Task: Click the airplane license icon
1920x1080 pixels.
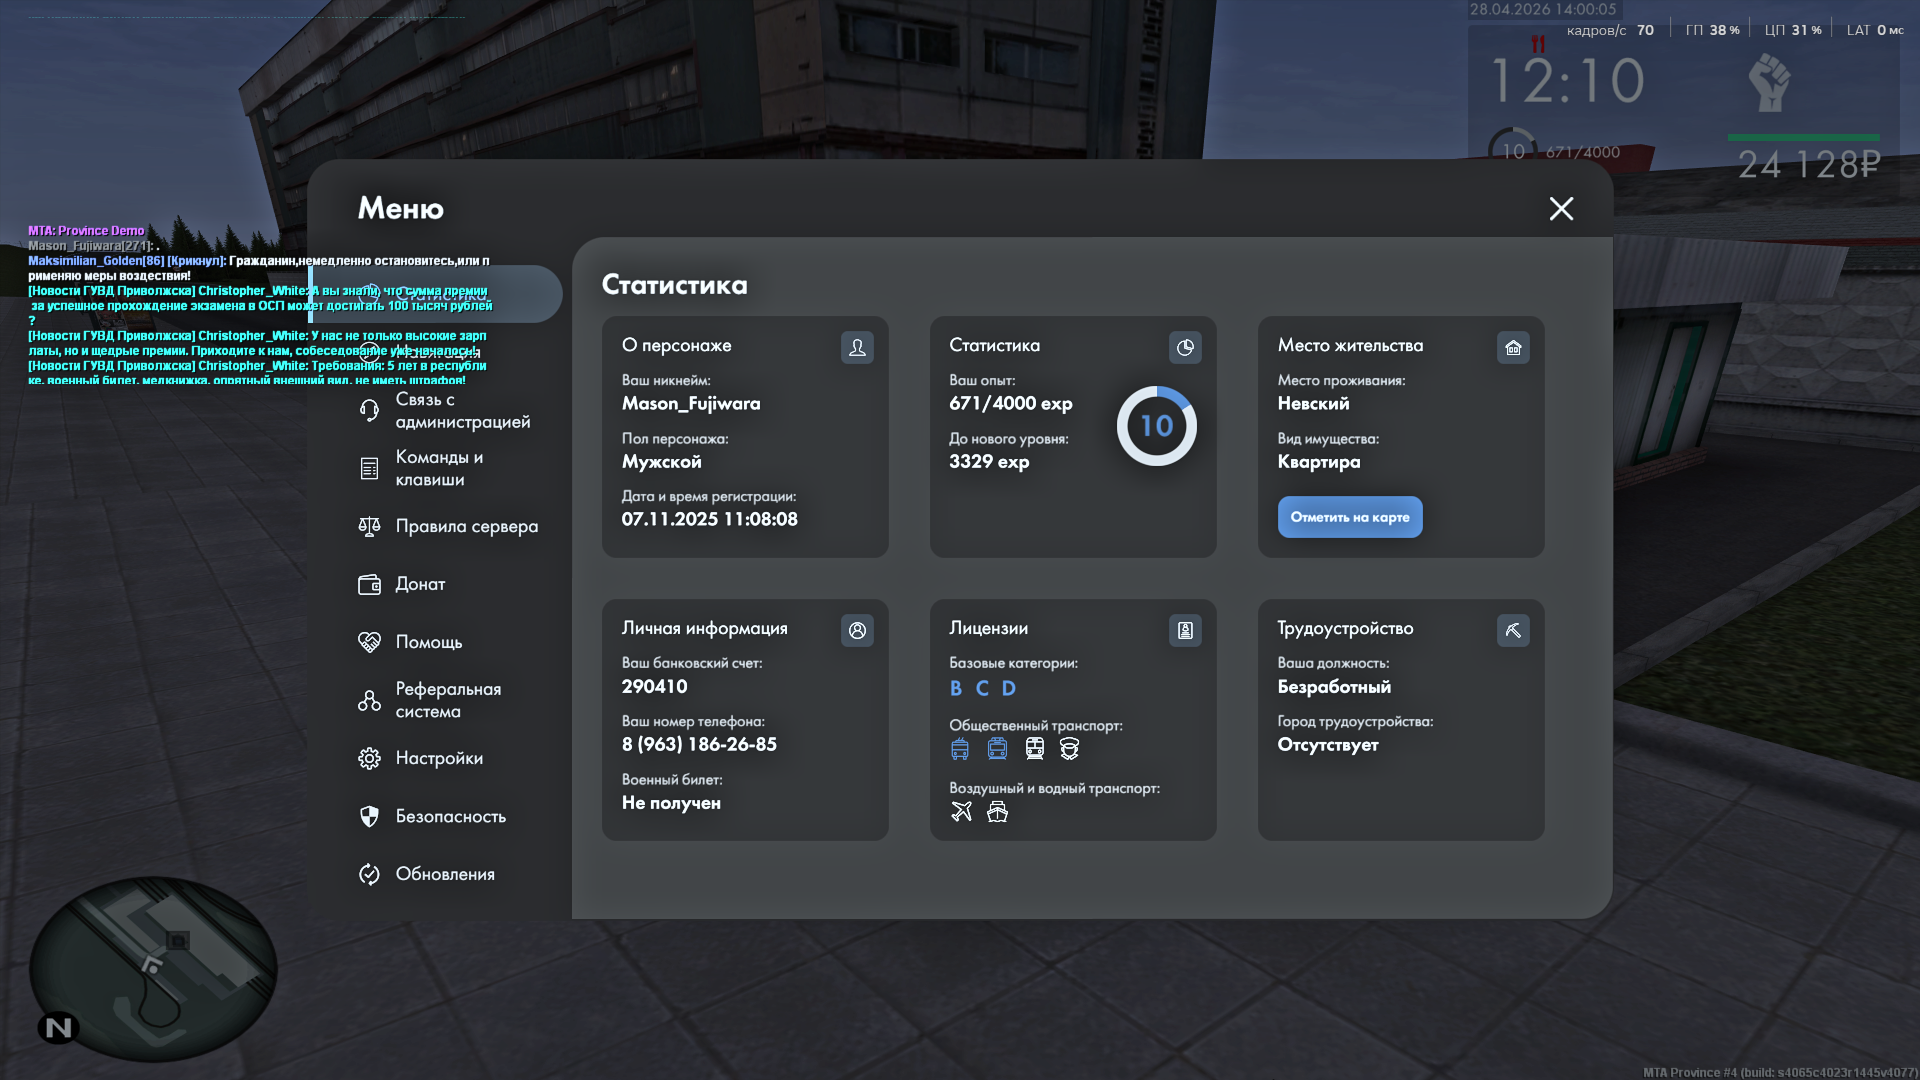Action: coord(961,811)
